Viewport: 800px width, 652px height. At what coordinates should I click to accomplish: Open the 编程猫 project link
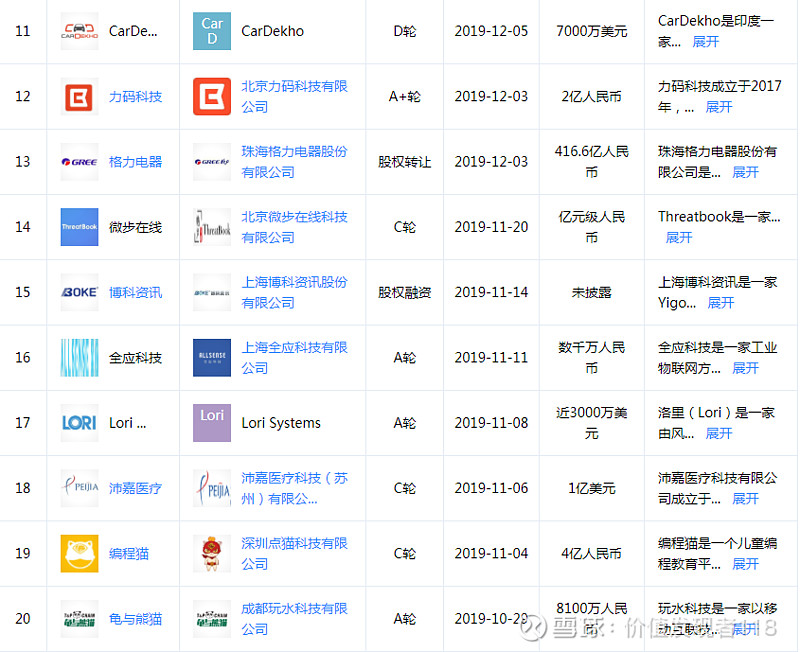pos(129,554)
